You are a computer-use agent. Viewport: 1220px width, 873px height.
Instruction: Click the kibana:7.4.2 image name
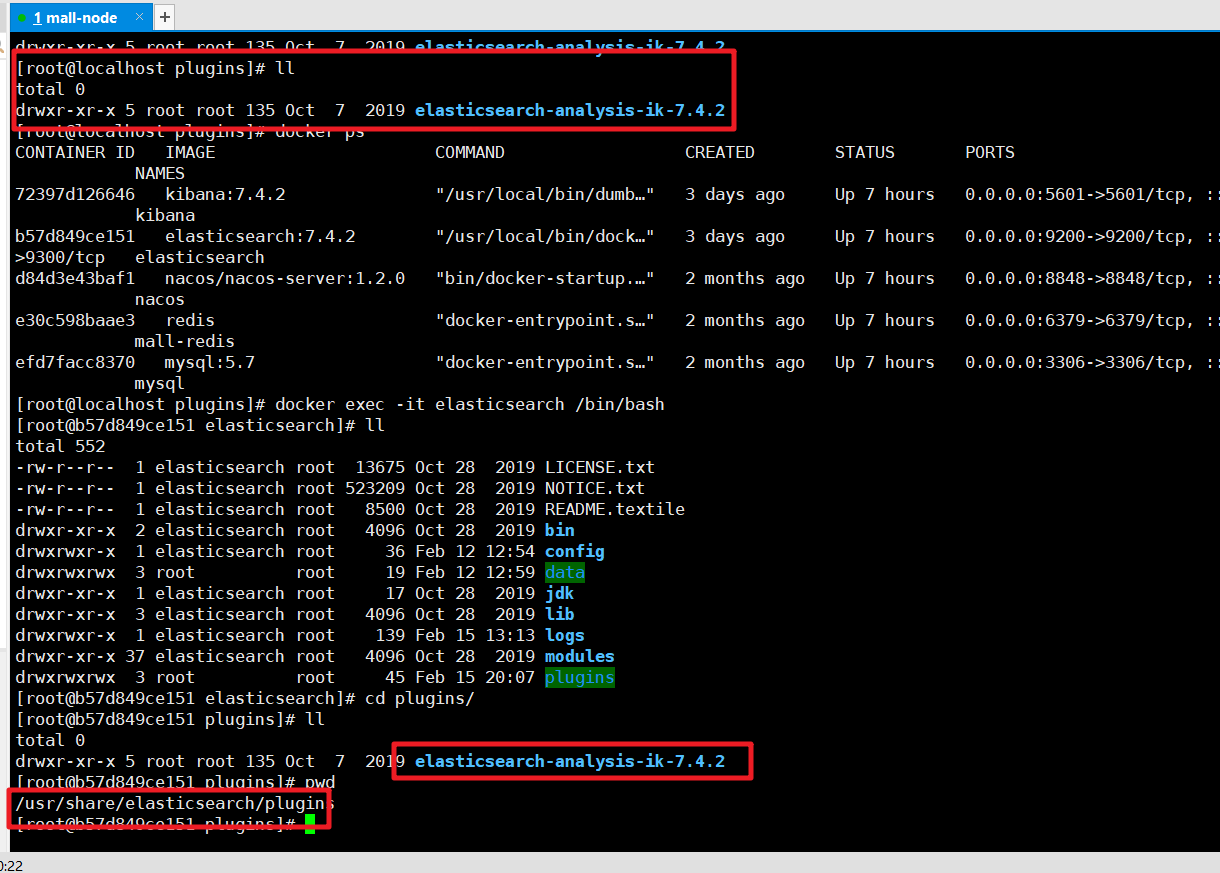coord(225,194)
